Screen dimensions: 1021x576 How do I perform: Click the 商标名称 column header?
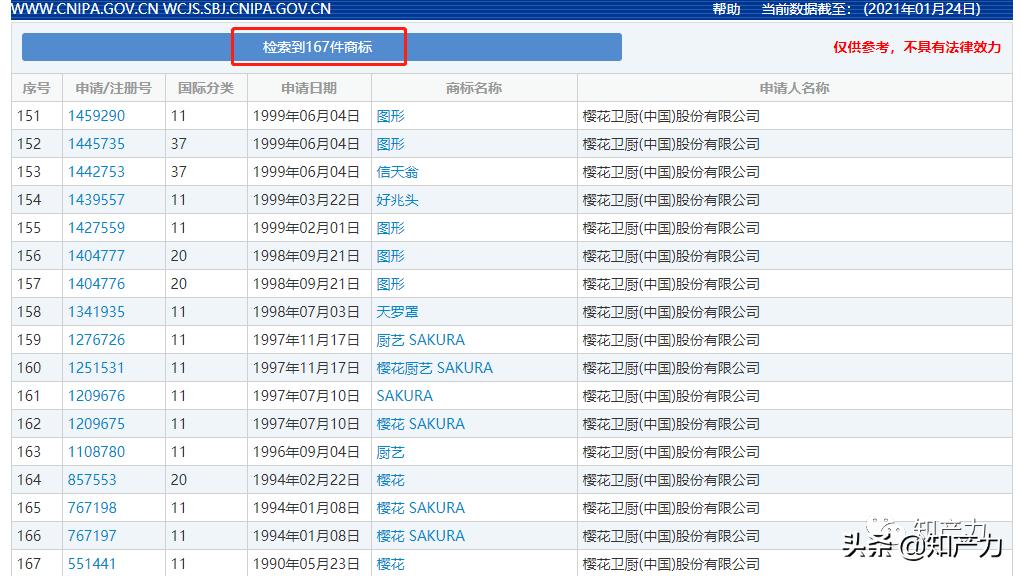coord(473,88)
